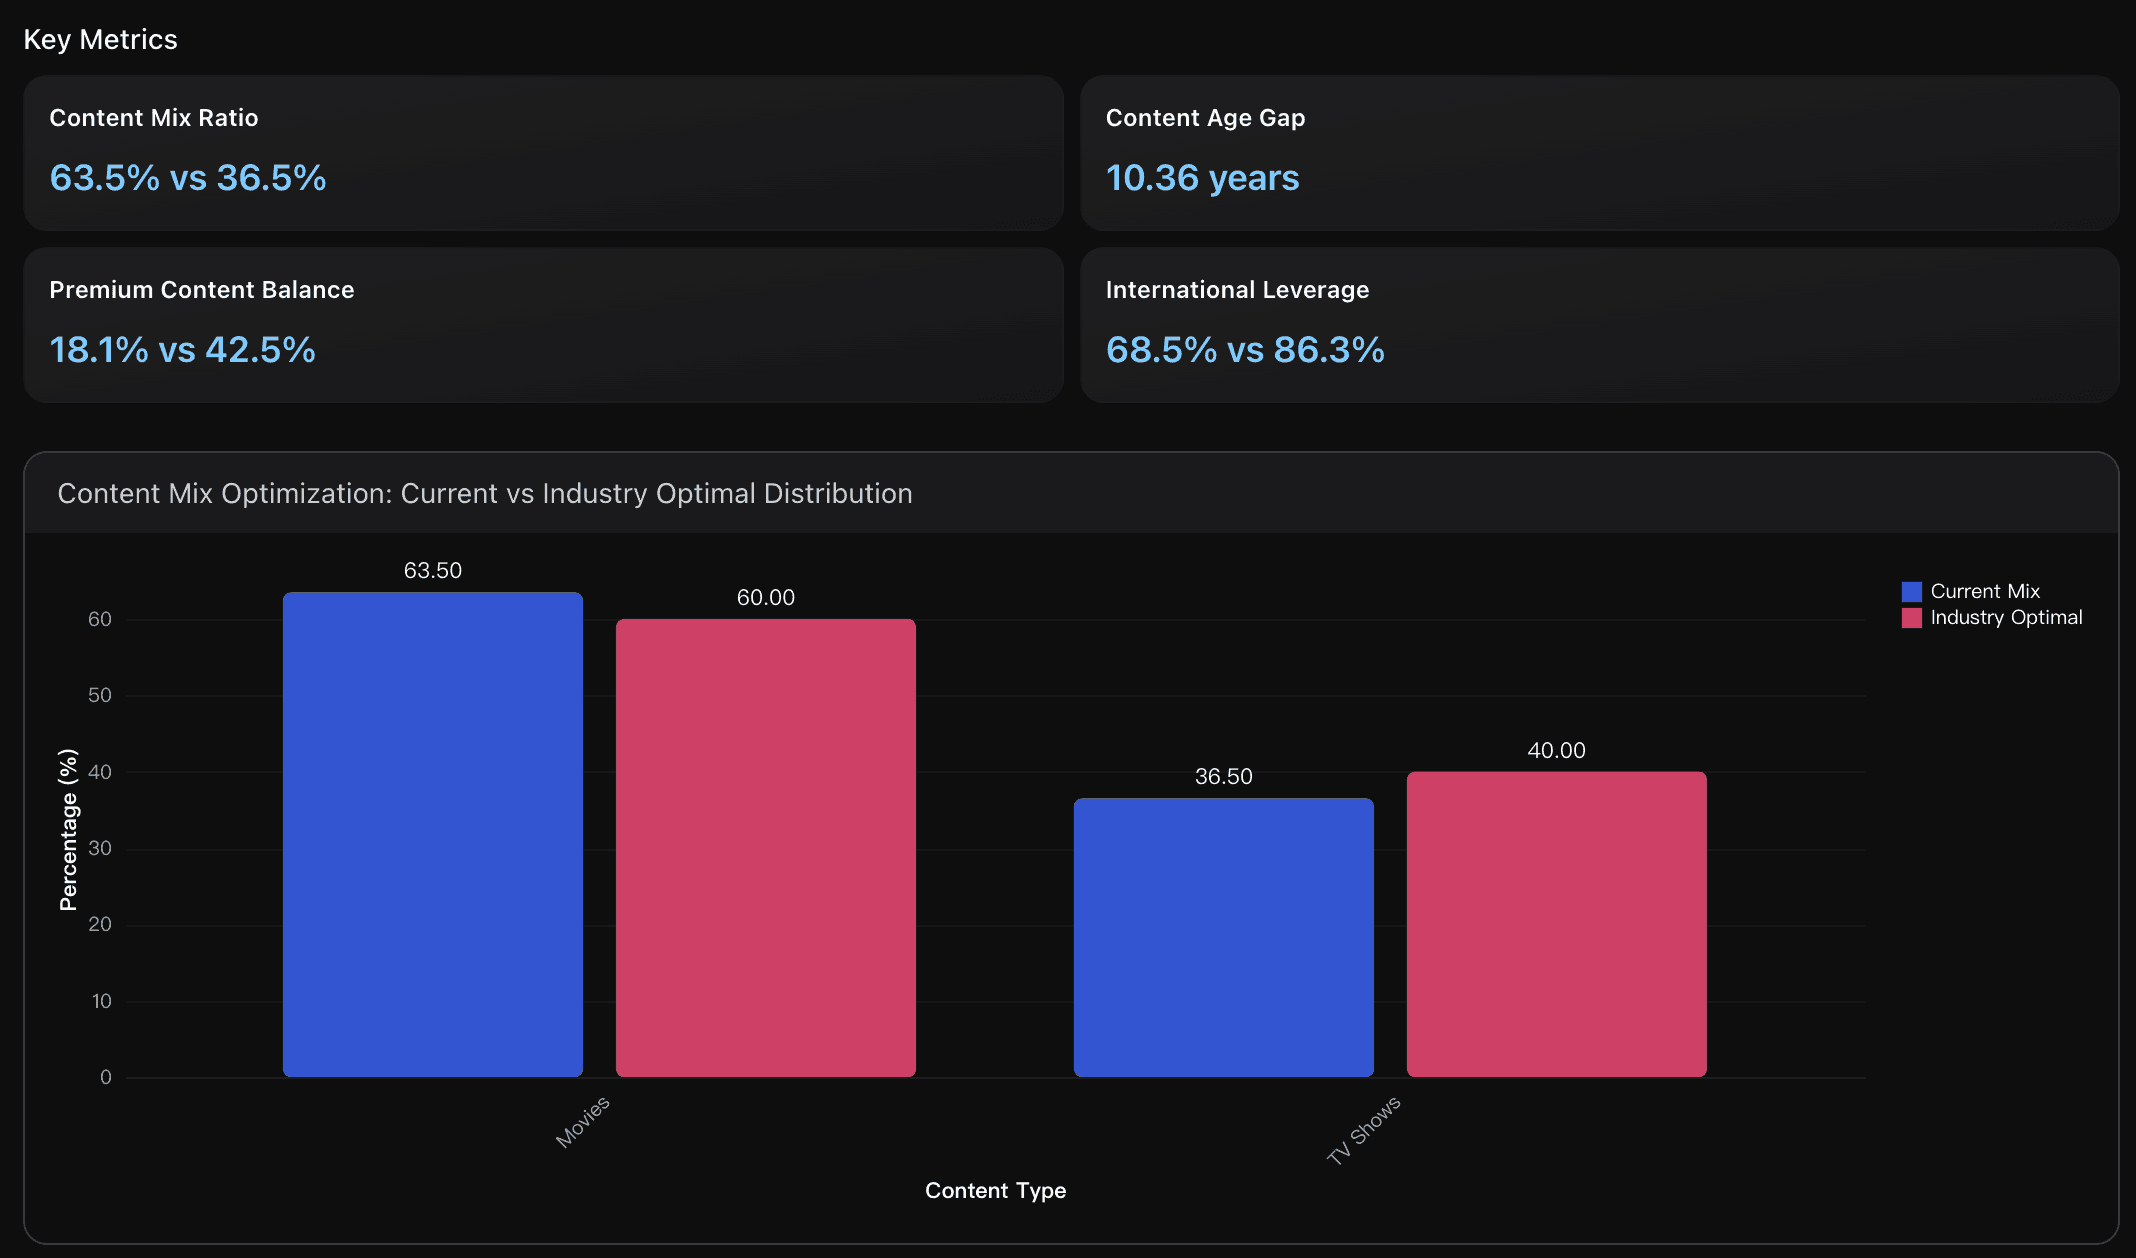Click the 10.36 years value
The height and width of the screenshot is (1258, 2136).
(x=1202, y=178)
